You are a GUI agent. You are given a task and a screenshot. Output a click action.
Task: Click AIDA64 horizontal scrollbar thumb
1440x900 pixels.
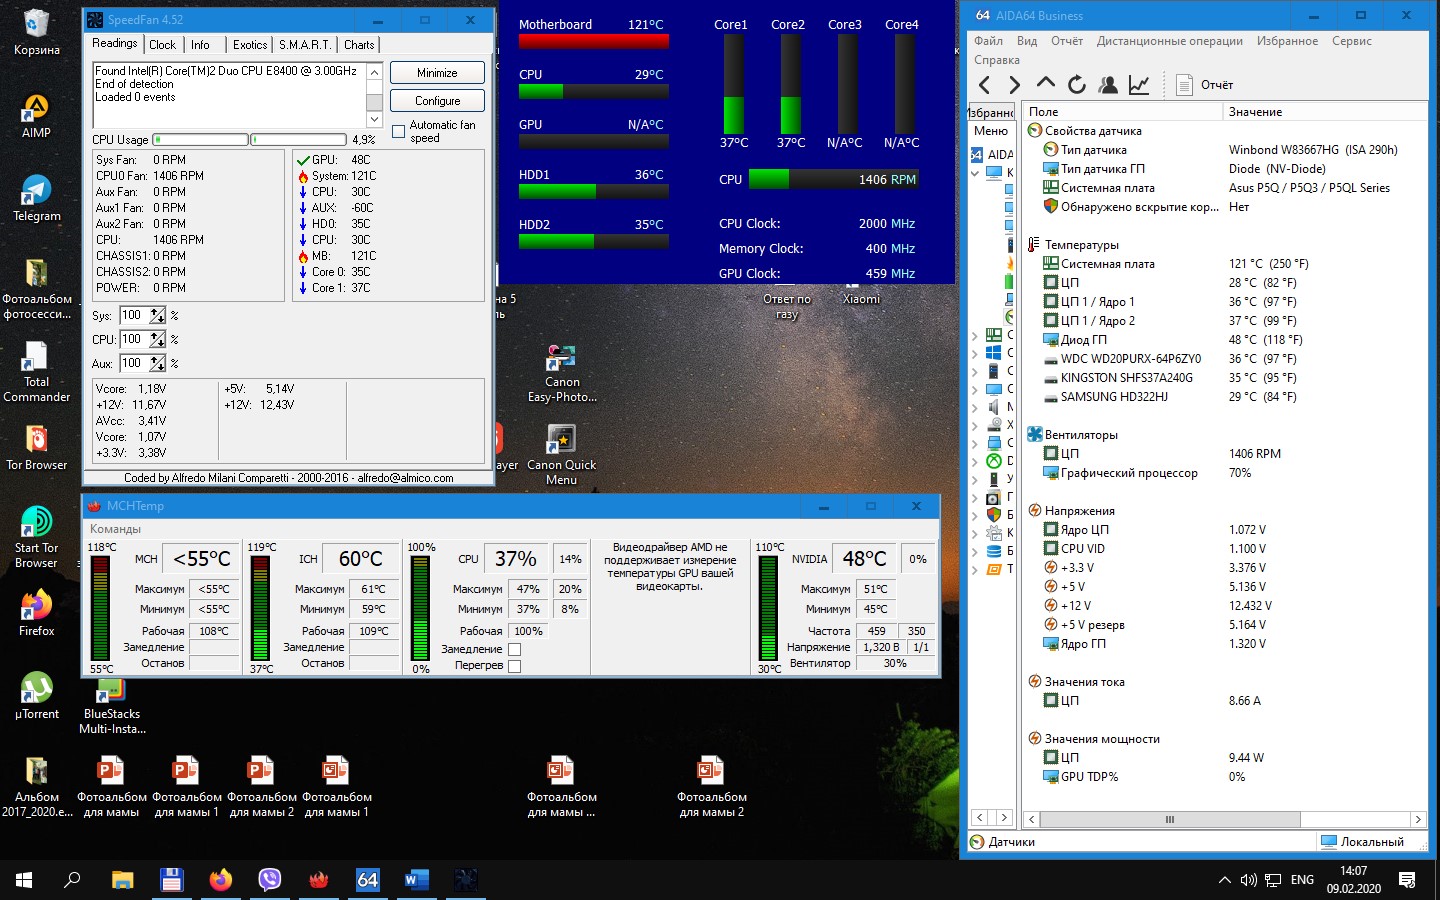tap(1169, 819)
